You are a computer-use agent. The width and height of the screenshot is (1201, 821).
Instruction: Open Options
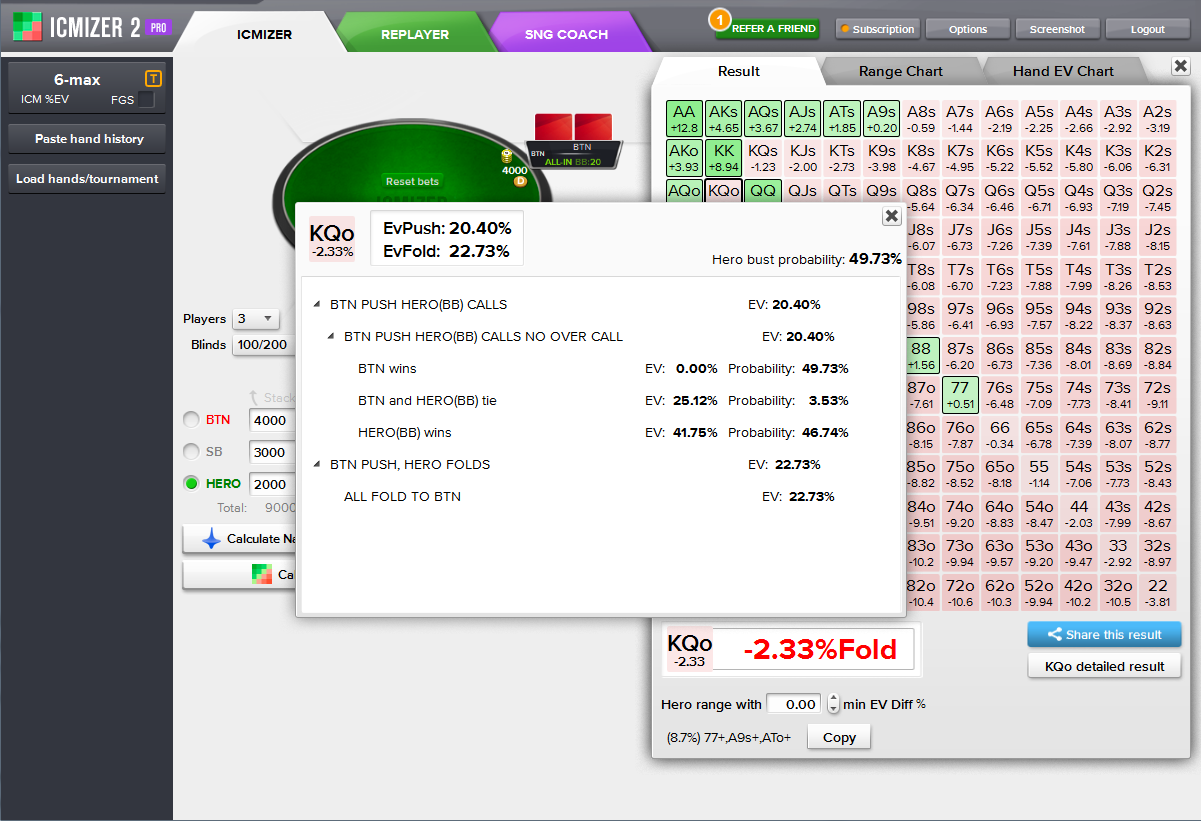coord(968,29)
